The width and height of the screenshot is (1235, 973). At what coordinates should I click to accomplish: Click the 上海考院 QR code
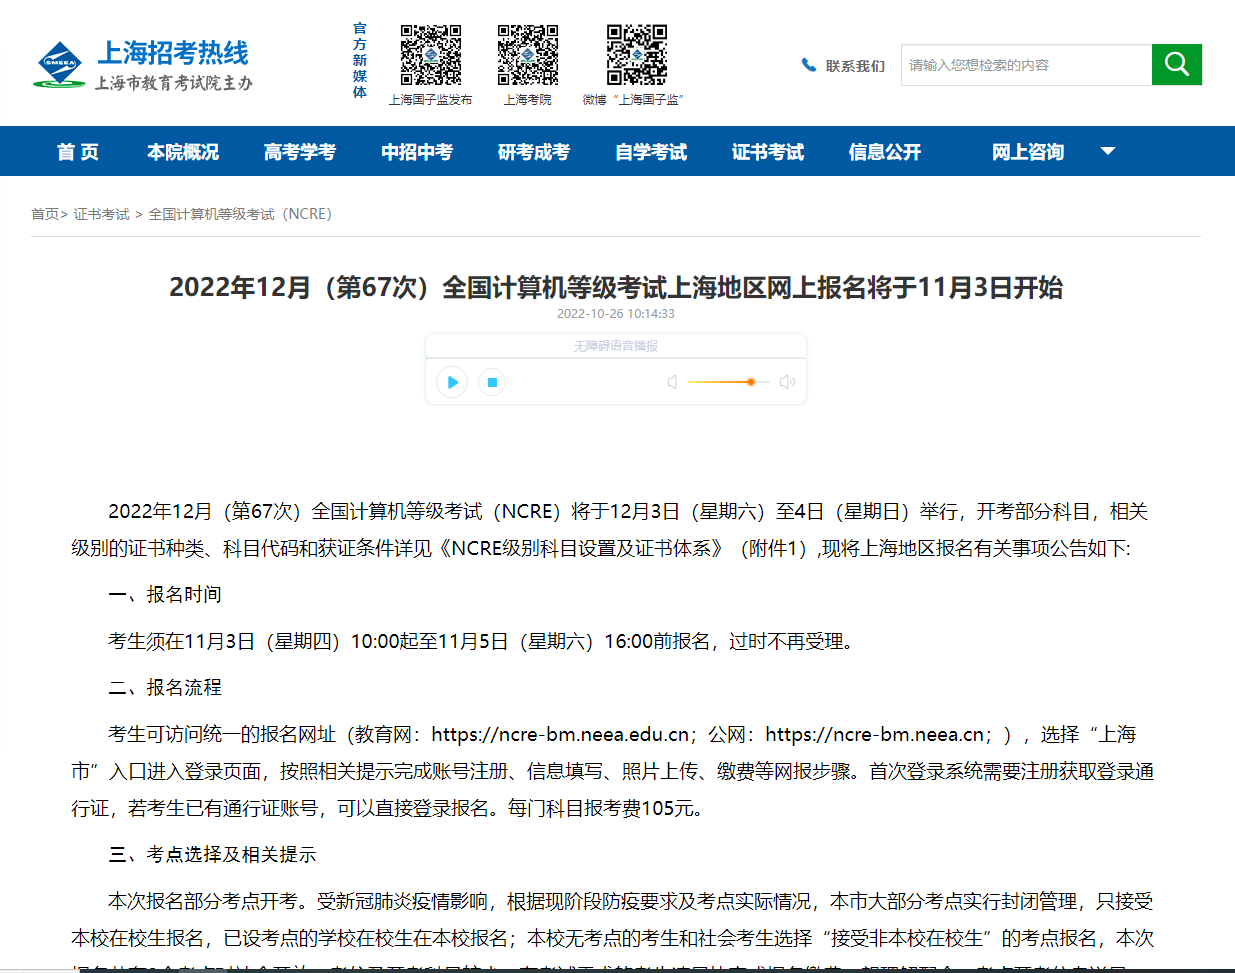(528, 55)
